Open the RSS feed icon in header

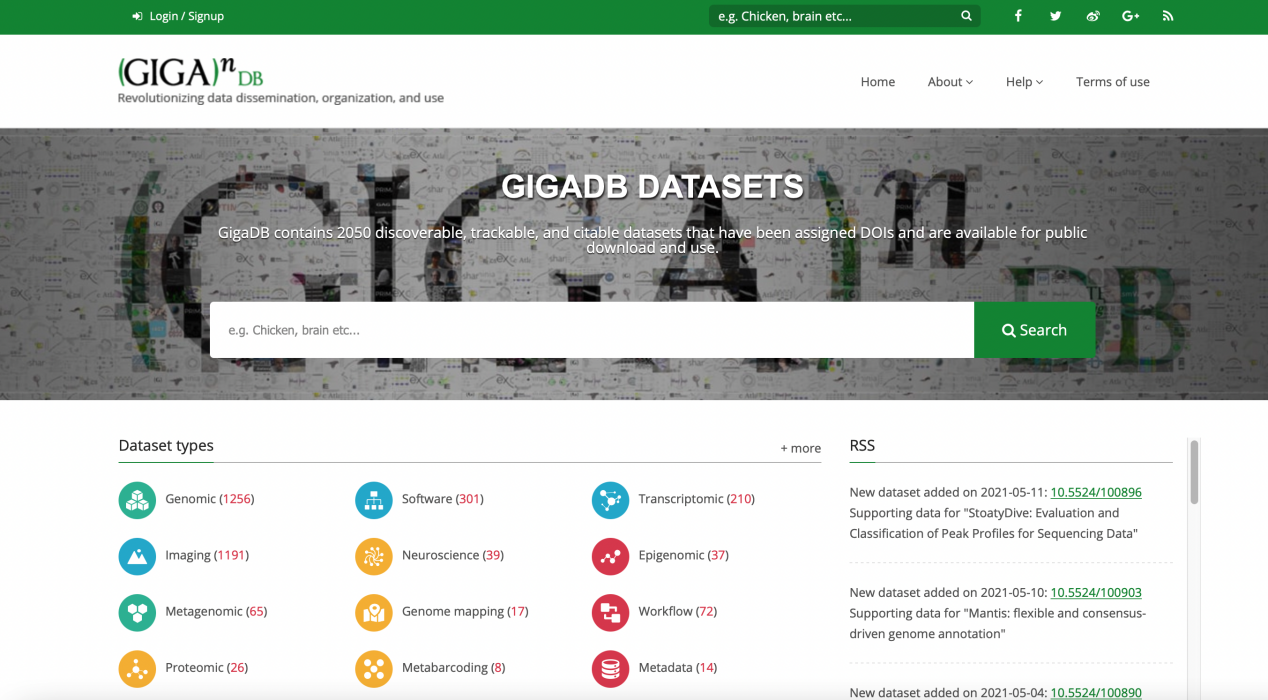1167,16
